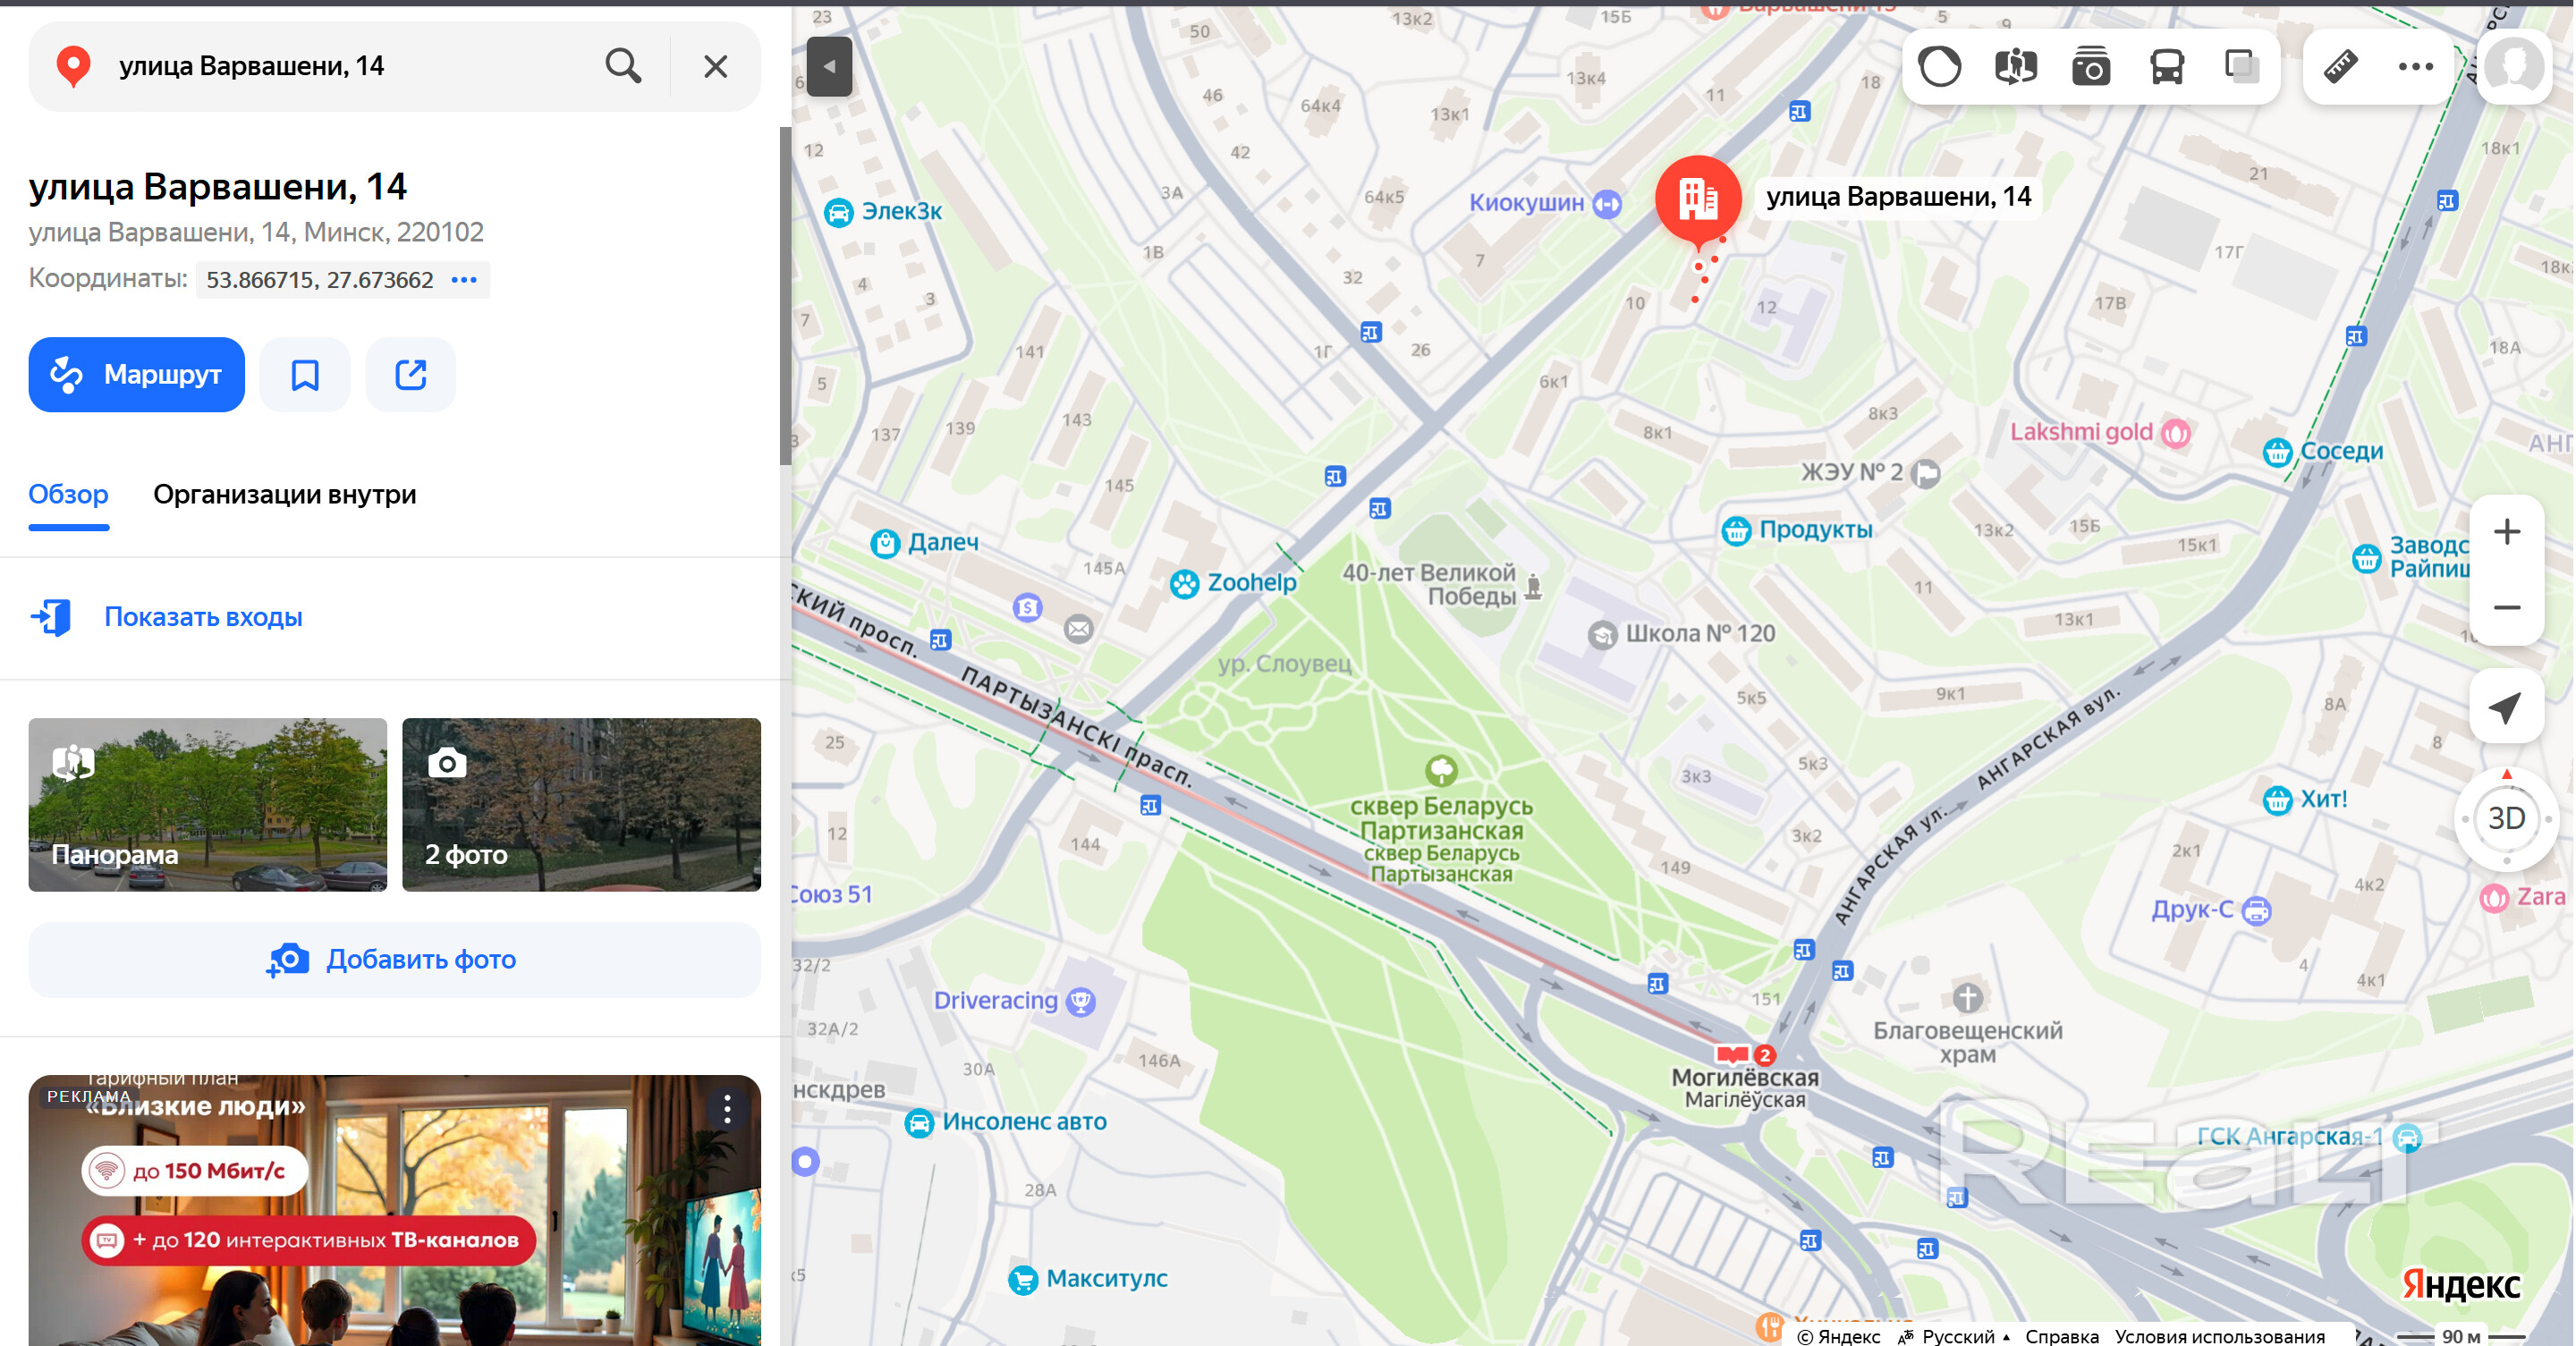
Task: Select the ruler measurement tool
Action: pyautogui.click(x=2340, y=67)
